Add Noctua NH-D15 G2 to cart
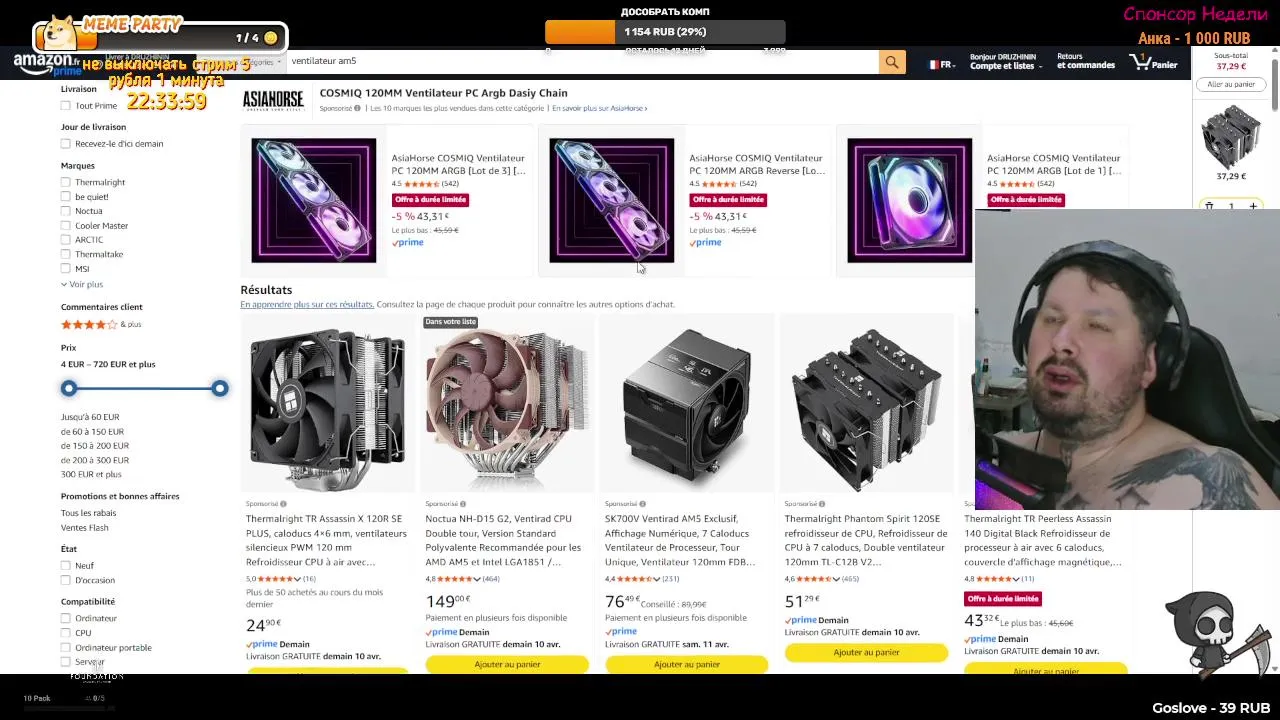The height and width of the screenshot is (720, 1280). [x=507, y=664]
